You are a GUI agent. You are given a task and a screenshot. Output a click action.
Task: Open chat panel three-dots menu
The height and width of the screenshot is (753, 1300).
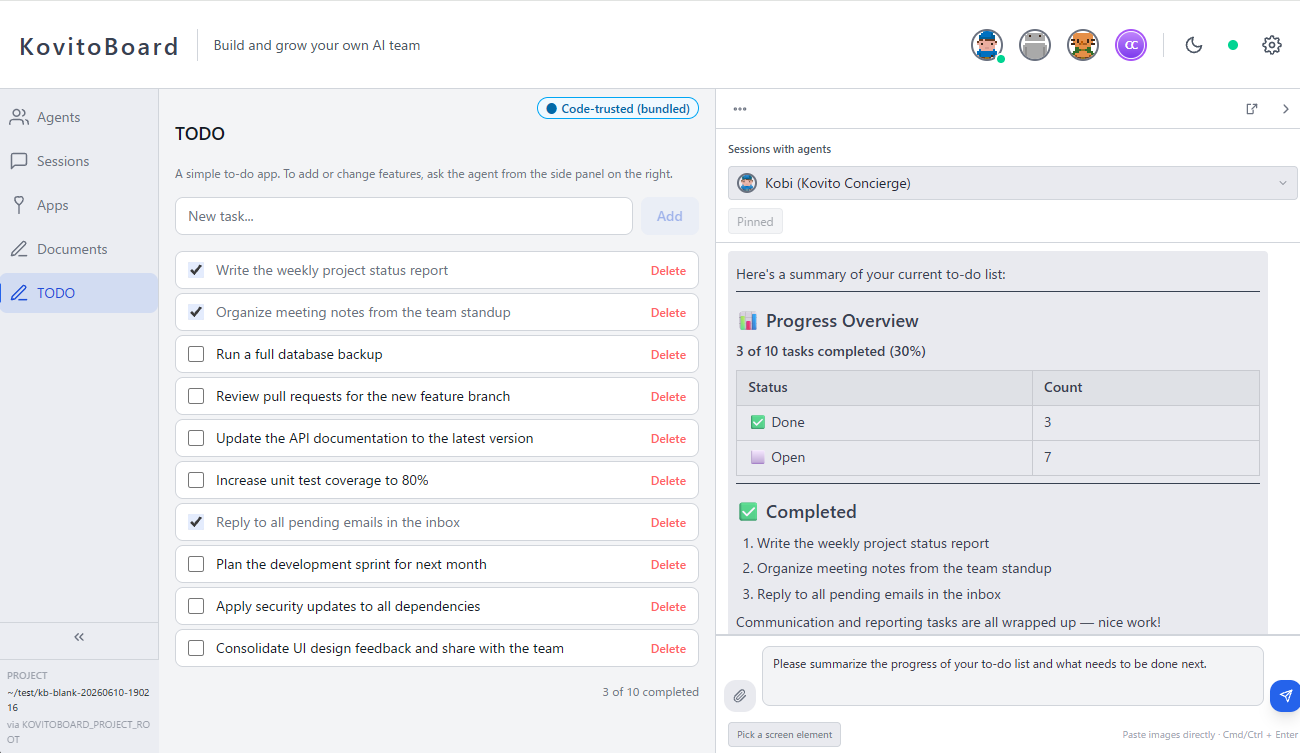(x=740, y=109)
